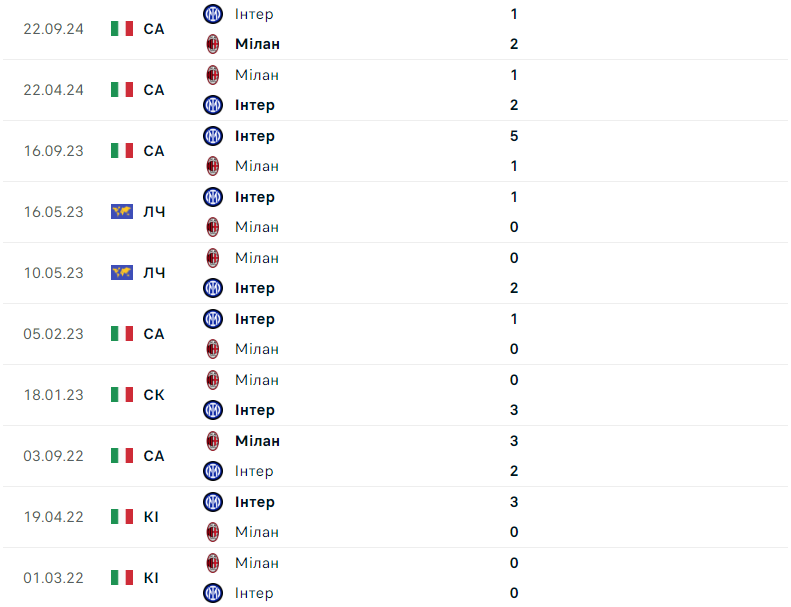Viewport: 791px width, 607px height.
Task: Open the Мілан team link in the 22.09.24 match
Action: click(257, 44)
